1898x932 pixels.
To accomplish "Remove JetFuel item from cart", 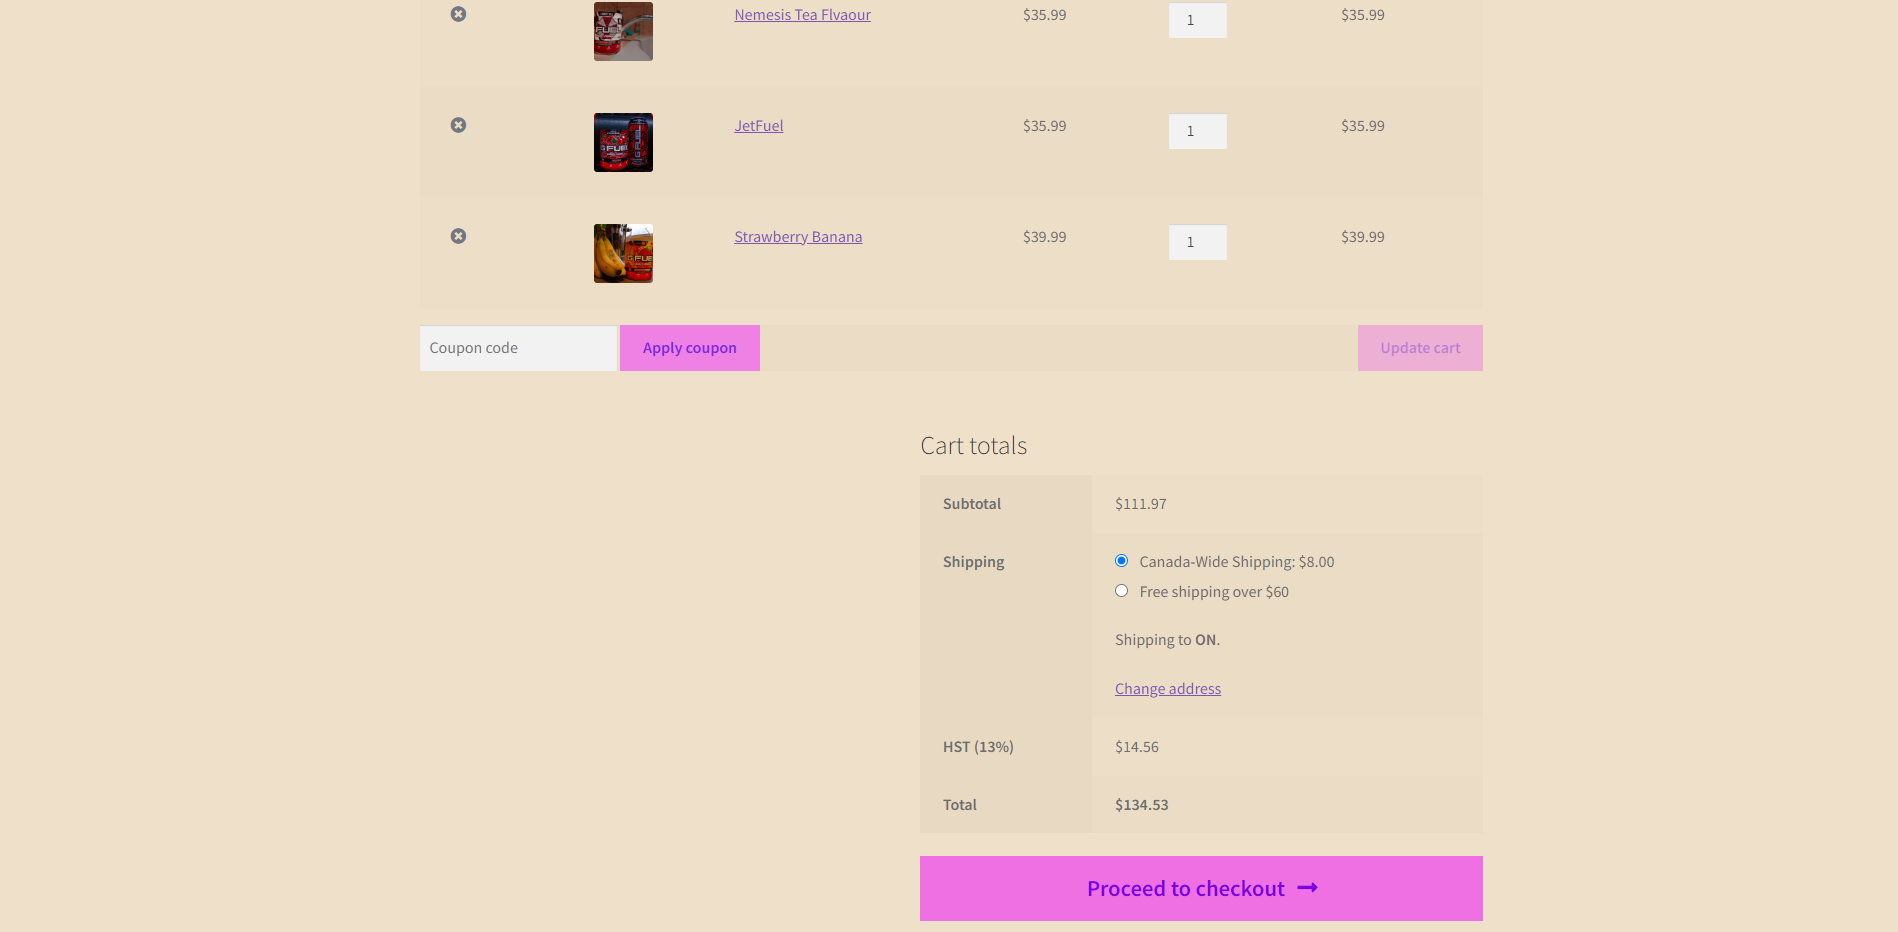I will click(x=458, y=125).
